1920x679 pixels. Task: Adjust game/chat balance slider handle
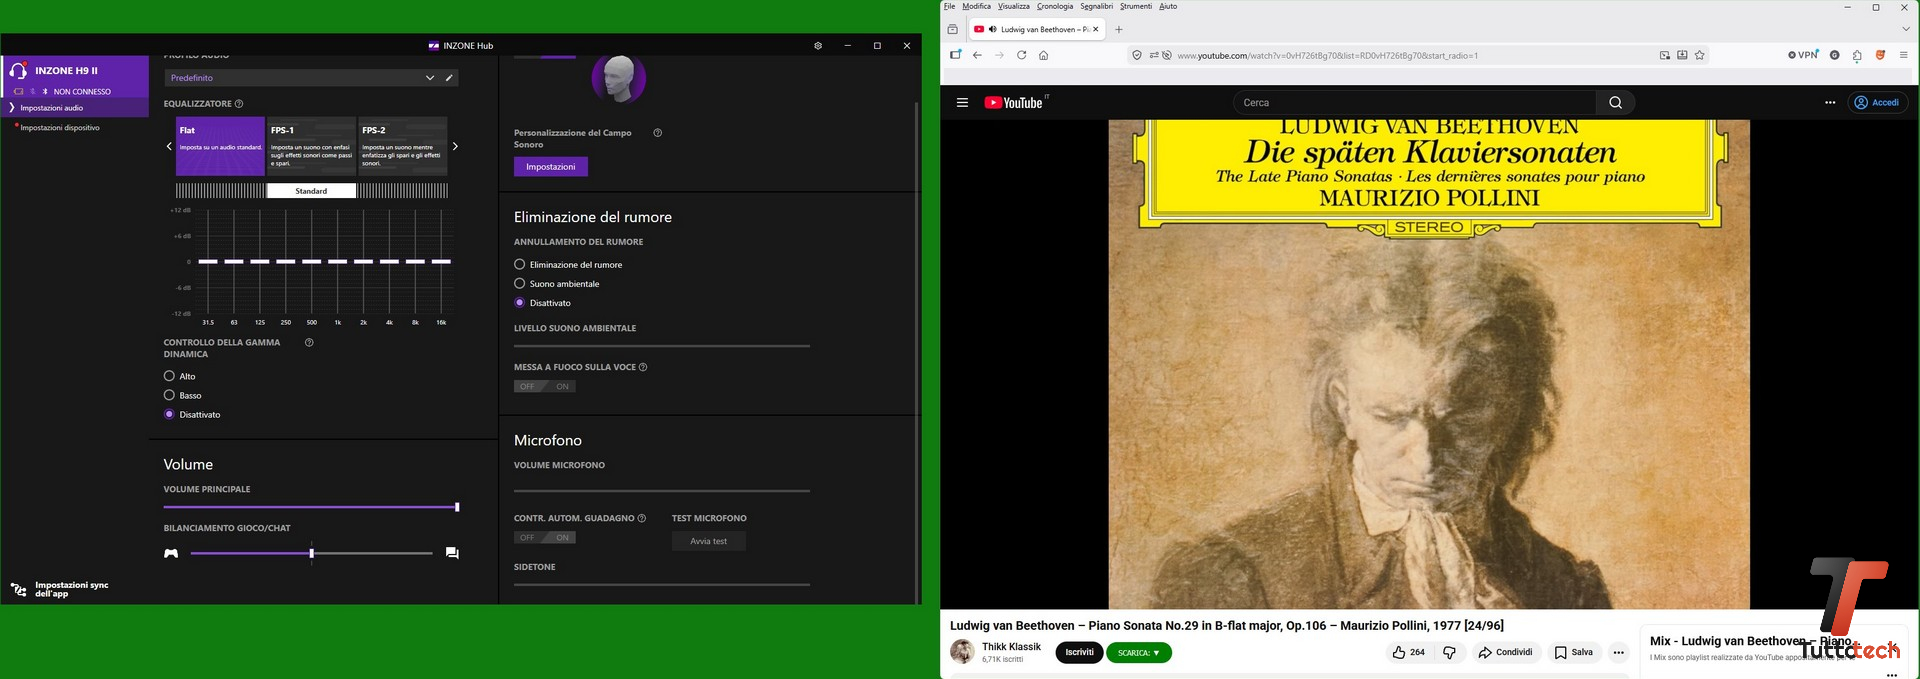click(312, 553)
